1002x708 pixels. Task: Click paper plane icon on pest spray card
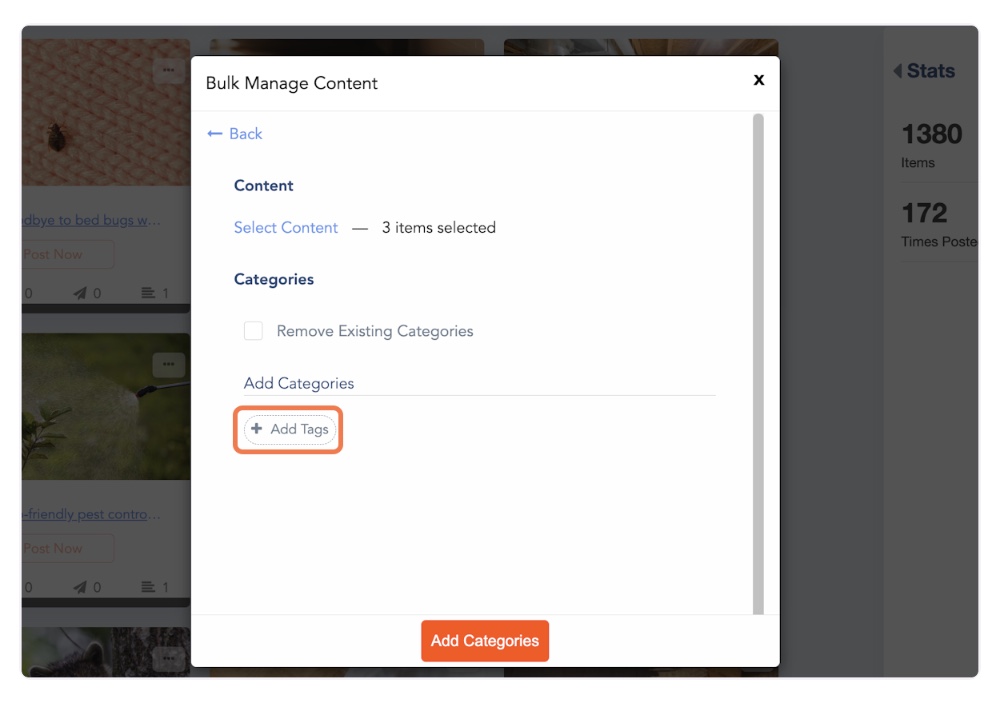tap(80, 587)
